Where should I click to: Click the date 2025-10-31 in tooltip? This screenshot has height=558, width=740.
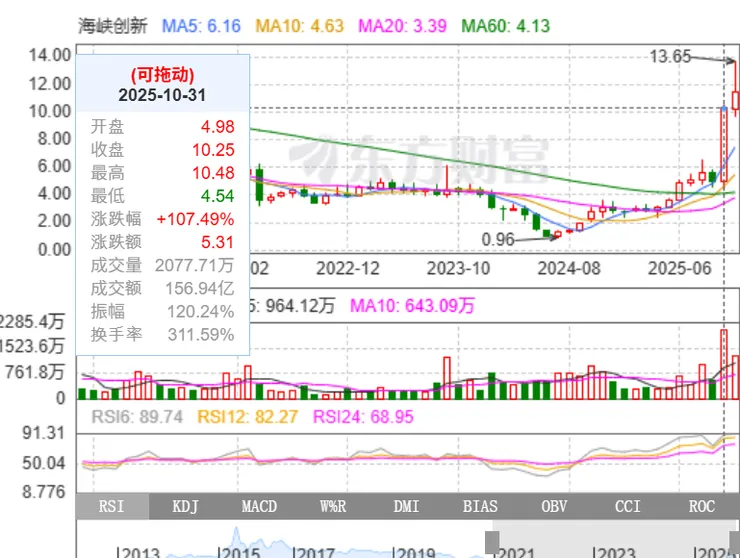click(x=162, y=95)
